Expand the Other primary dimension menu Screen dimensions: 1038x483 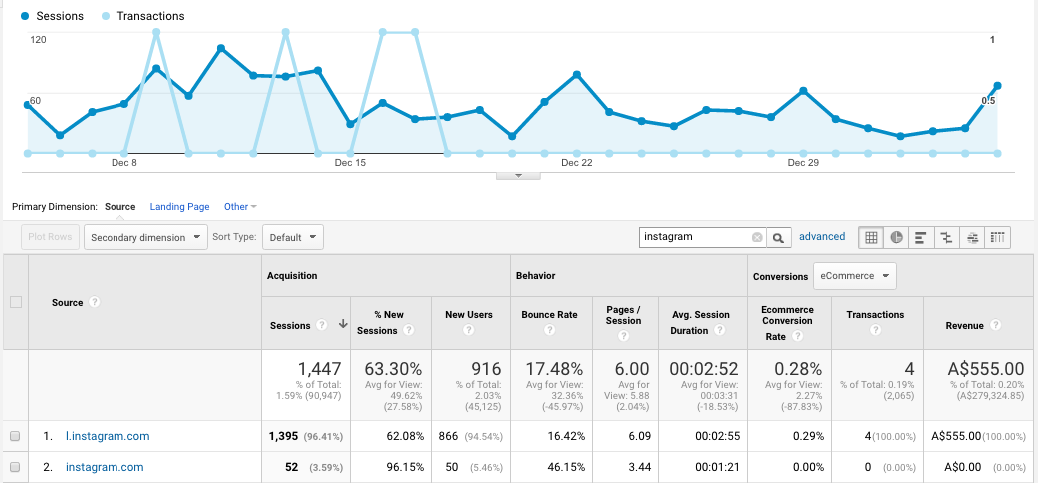click(240, 206)
